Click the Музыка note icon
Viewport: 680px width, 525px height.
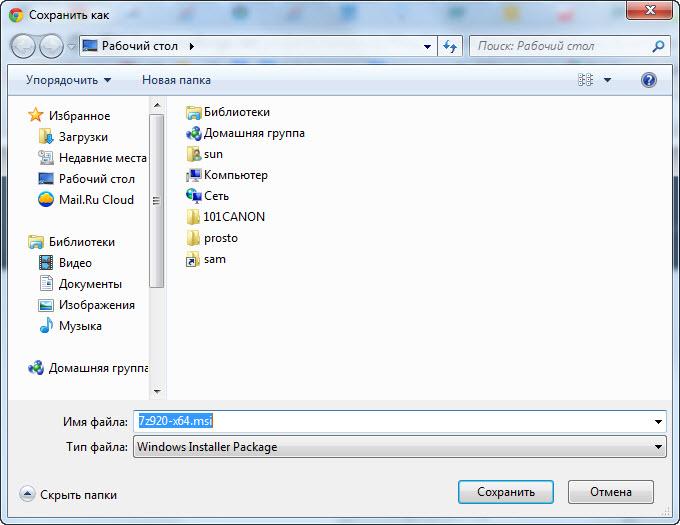(46, 326)
